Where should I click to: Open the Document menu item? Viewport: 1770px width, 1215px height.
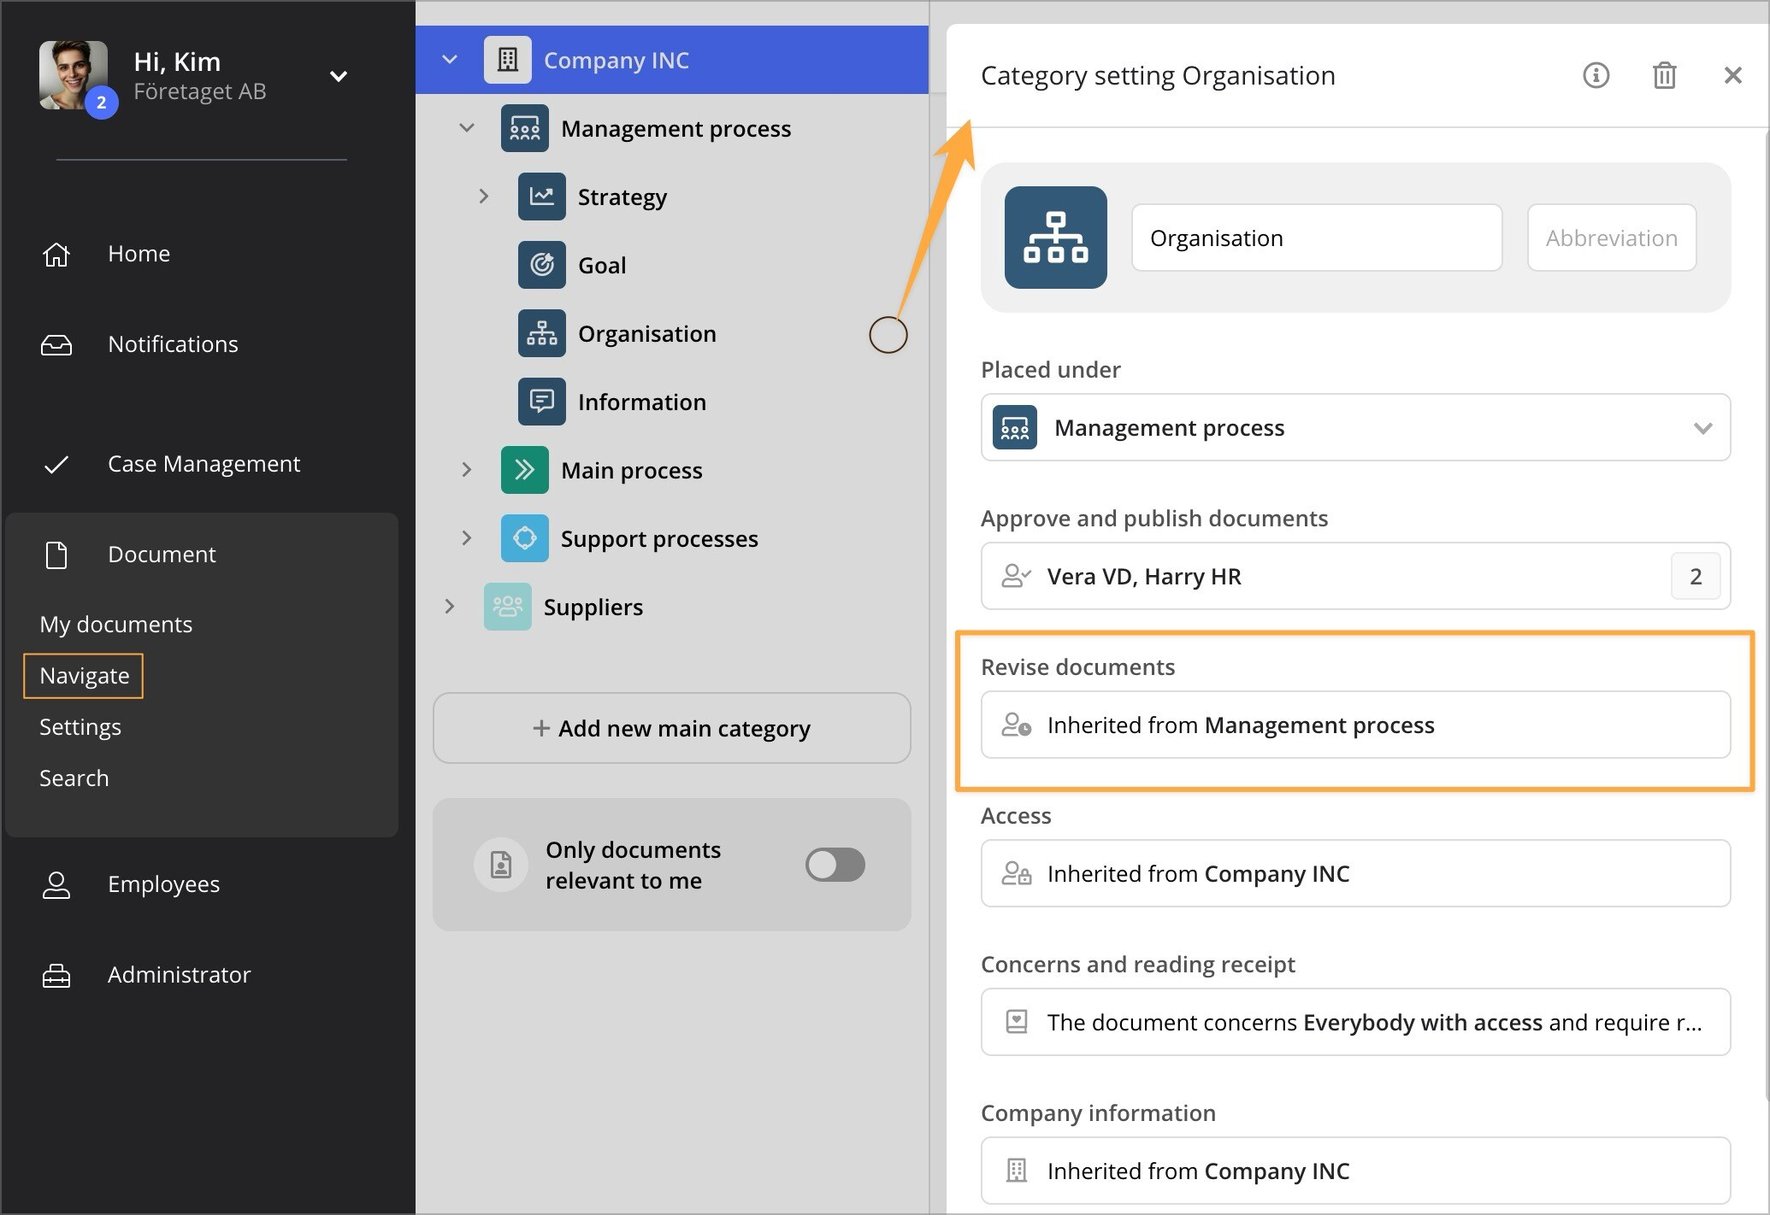(162, 554)
